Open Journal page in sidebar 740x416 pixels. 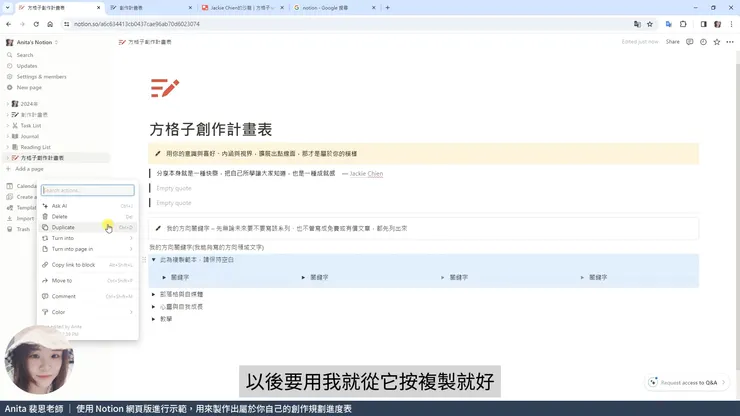29,136
